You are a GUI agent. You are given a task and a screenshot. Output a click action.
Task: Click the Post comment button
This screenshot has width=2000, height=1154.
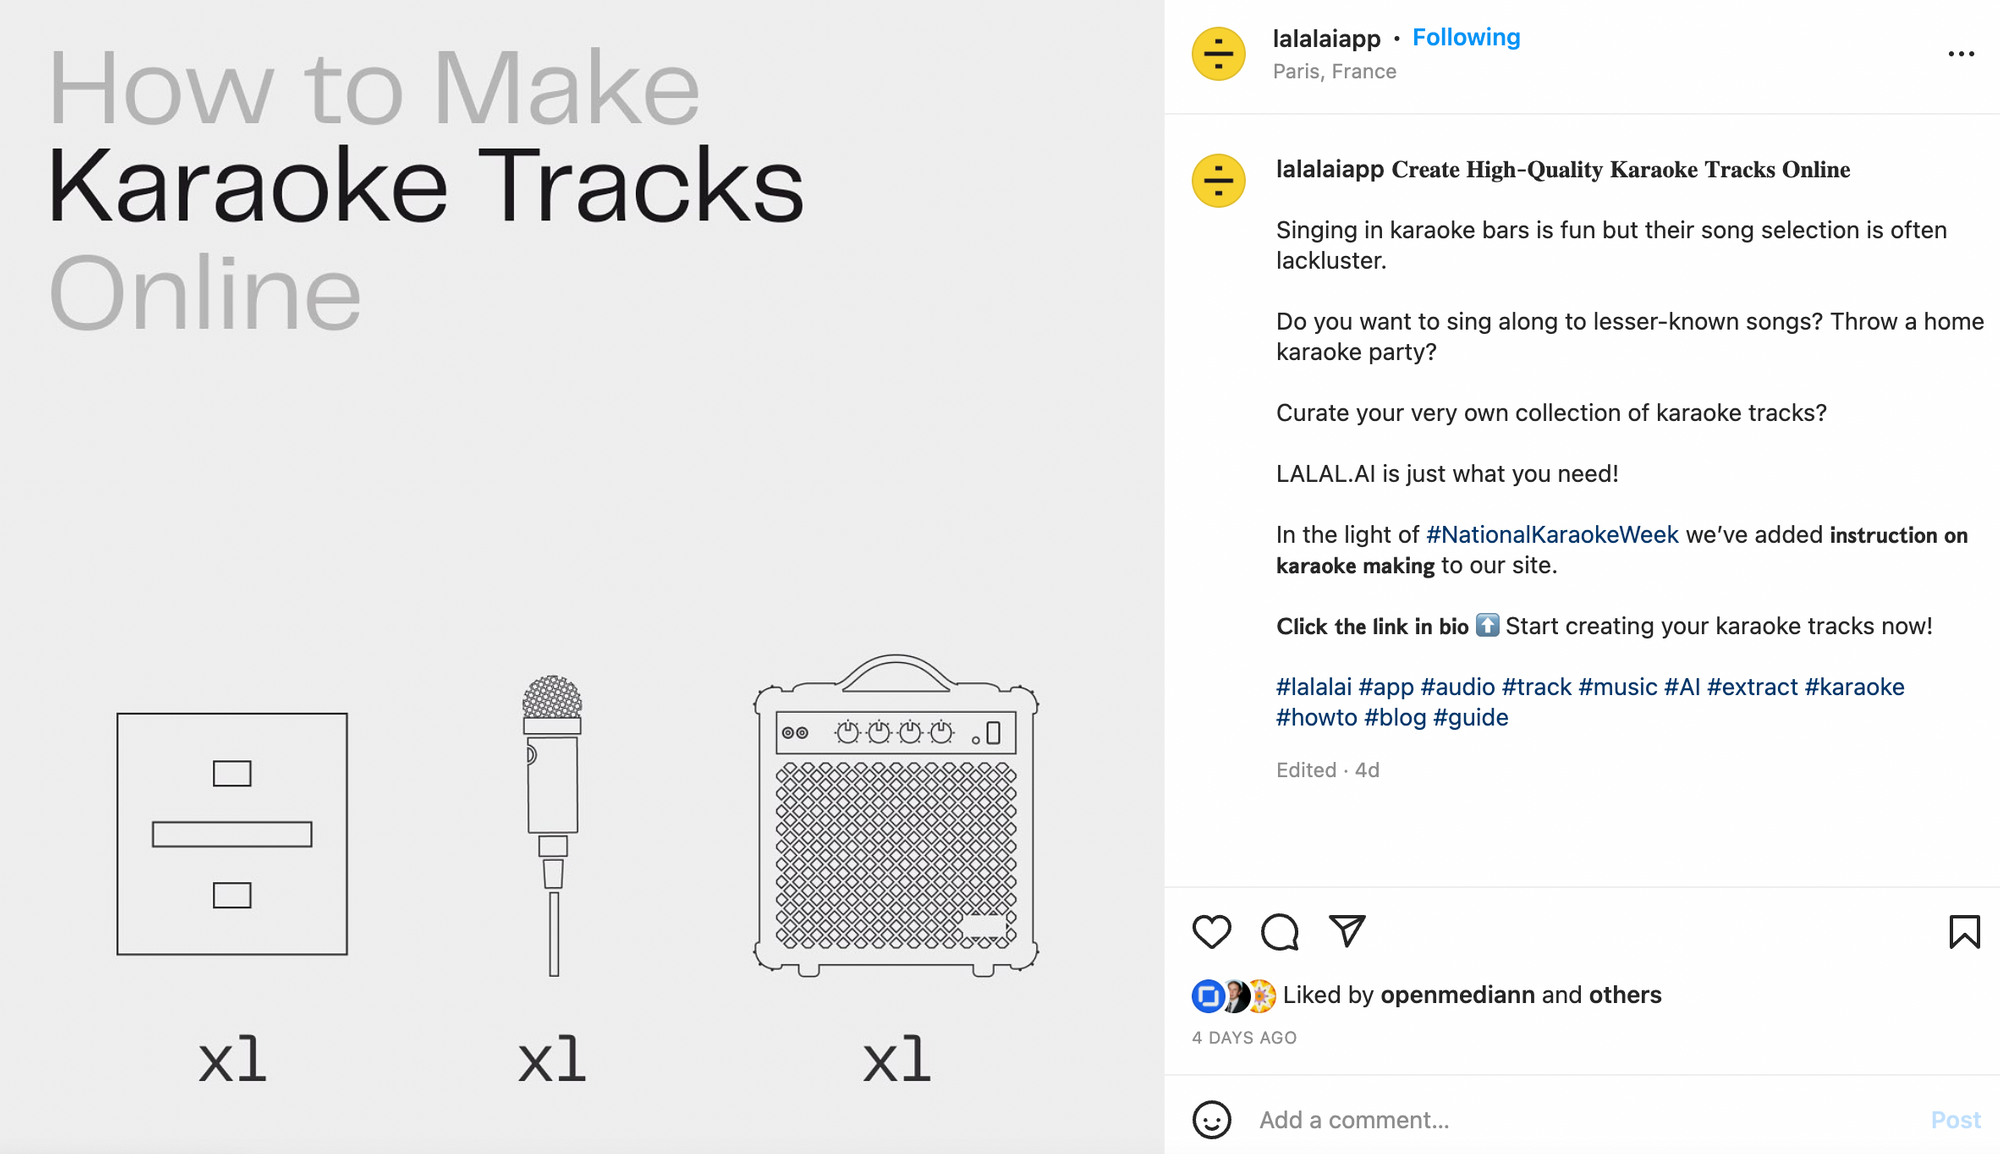[x=1955, y=1120]
